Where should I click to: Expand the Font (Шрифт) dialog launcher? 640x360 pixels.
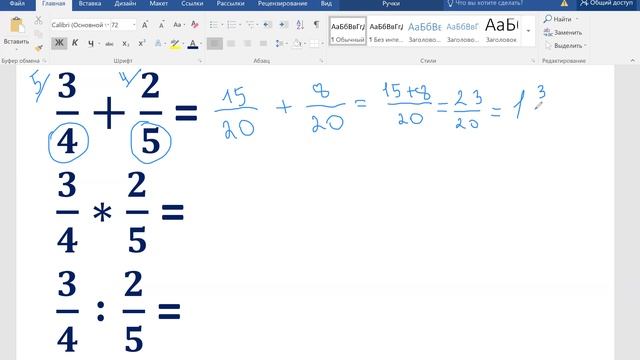[x=200, y=61]
